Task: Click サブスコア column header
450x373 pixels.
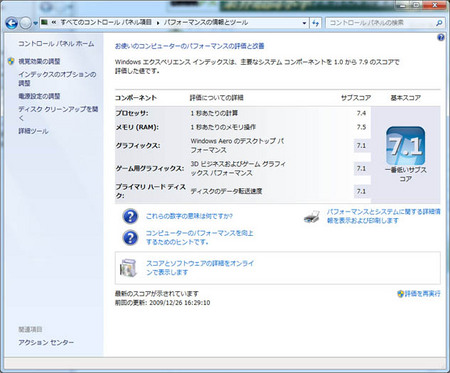Action: coord(356,98)
